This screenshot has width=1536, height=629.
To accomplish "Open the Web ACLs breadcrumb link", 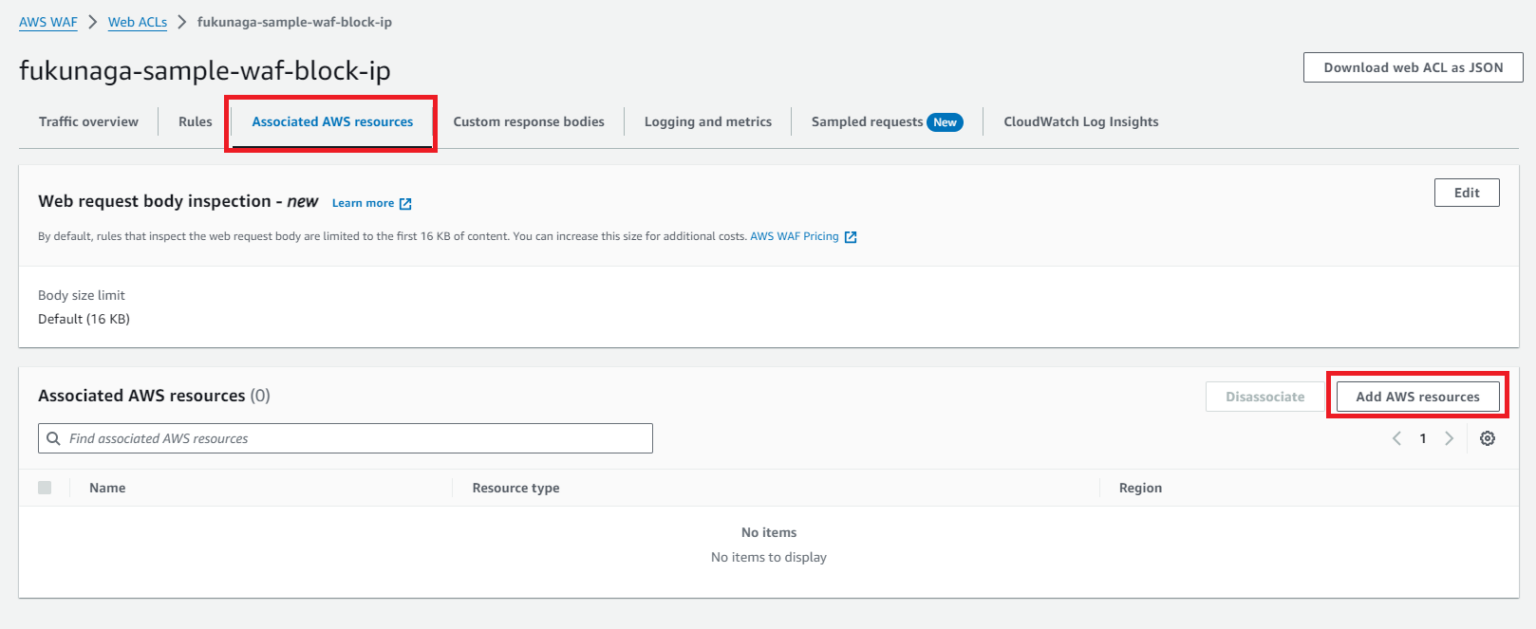I will (137, 20).
